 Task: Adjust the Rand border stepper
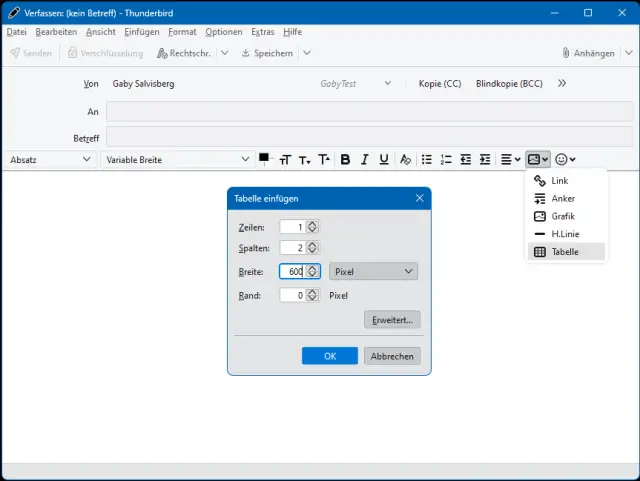(x=313, y=295)
